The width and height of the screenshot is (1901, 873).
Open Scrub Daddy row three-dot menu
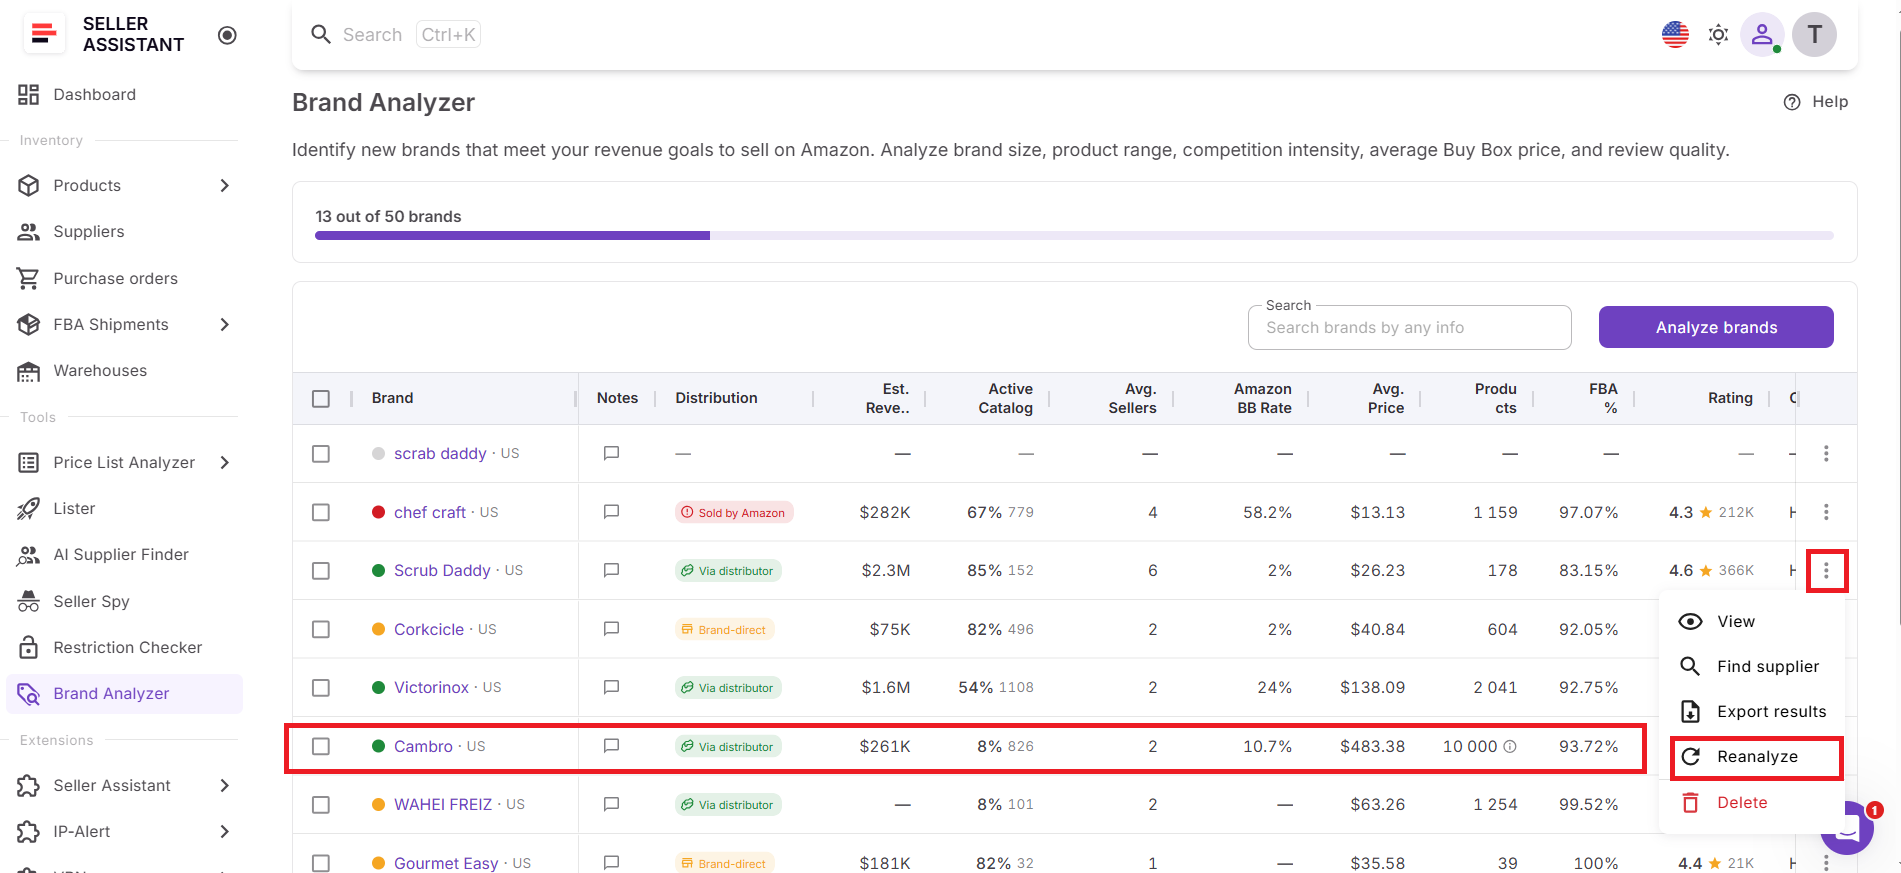point(1826,571)
